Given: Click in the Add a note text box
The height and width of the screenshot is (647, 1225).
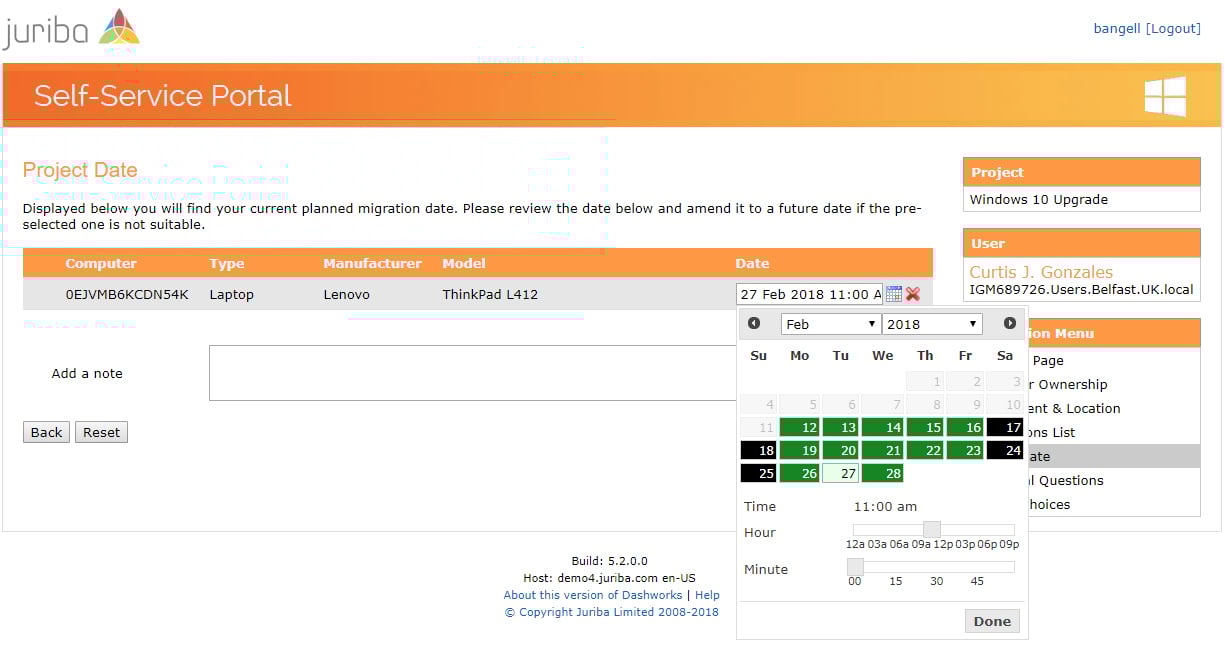Looking at the screenshot, I should [x=472, y=373].
